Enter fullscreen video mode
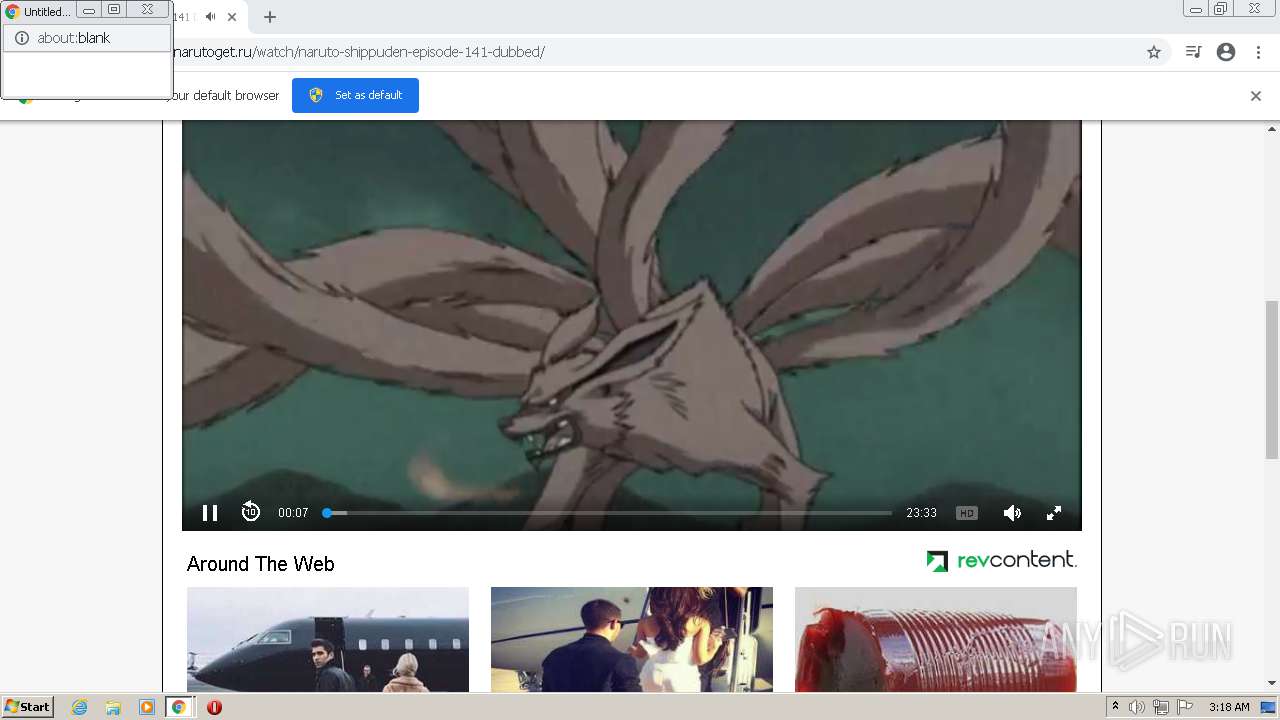 pyautogui.click(x=1054, y=513)
